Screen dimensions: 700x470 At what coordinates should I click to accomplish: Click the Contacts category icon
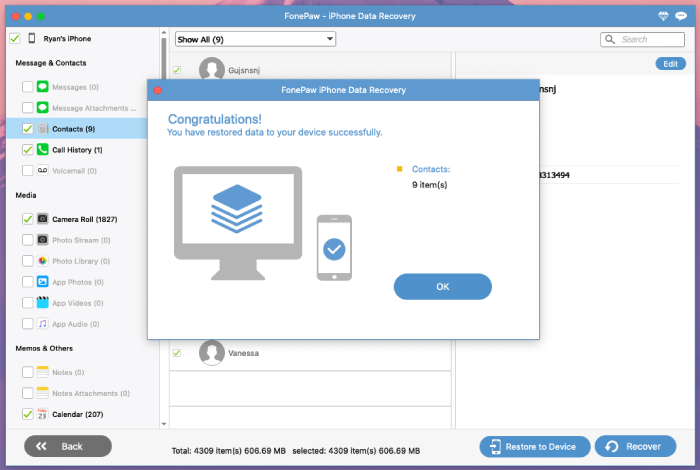42,129
